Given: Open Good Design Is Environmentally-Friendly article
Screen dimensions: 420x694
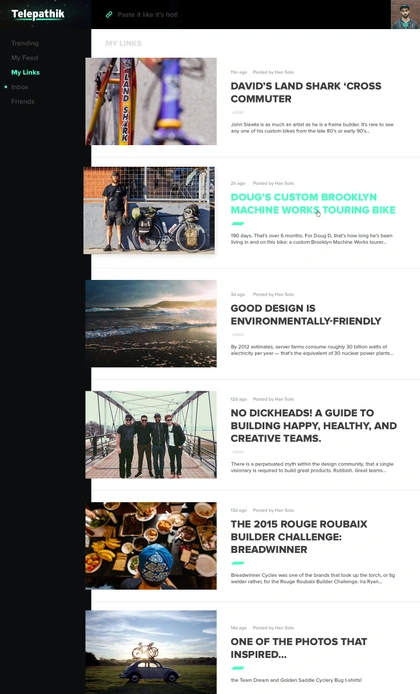Looking at the screenshot, I should point(306,315).
